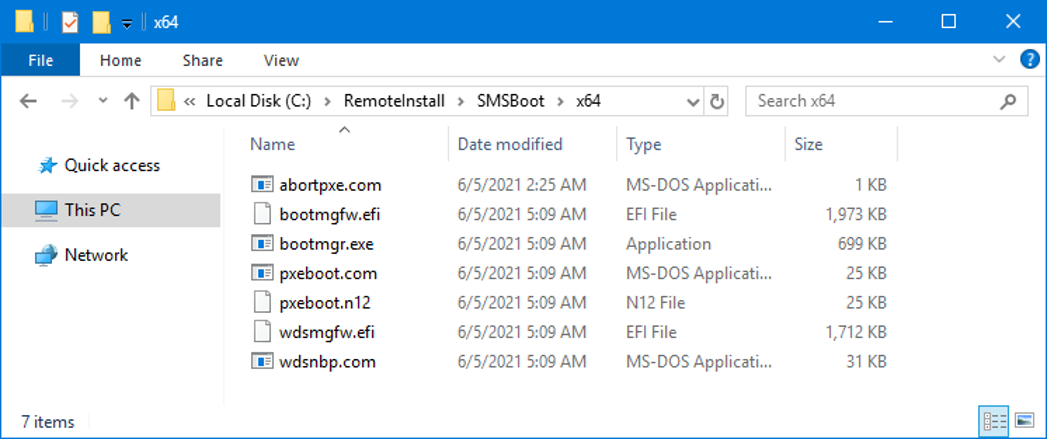
Task: Open the File menu
Action: (x=41, y=60)
